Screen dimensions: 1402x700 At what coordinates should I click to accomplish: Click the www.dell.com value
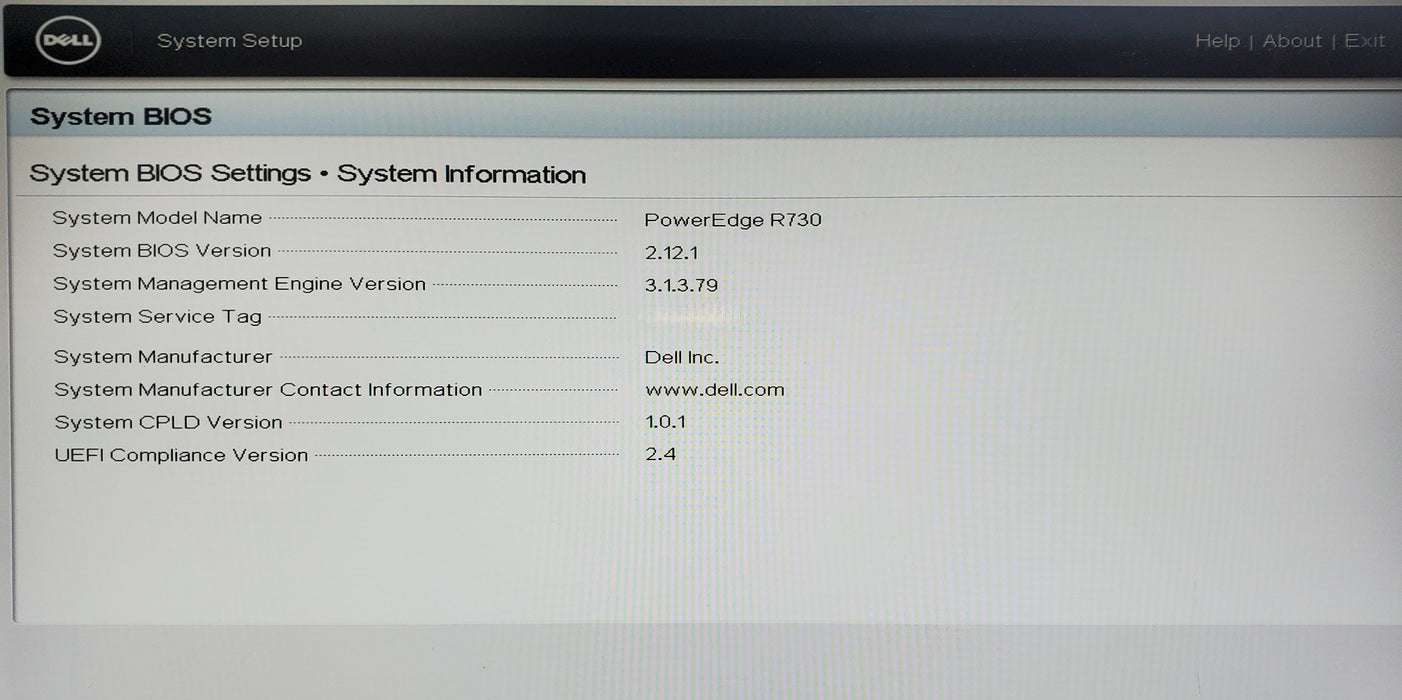[715, 390]
